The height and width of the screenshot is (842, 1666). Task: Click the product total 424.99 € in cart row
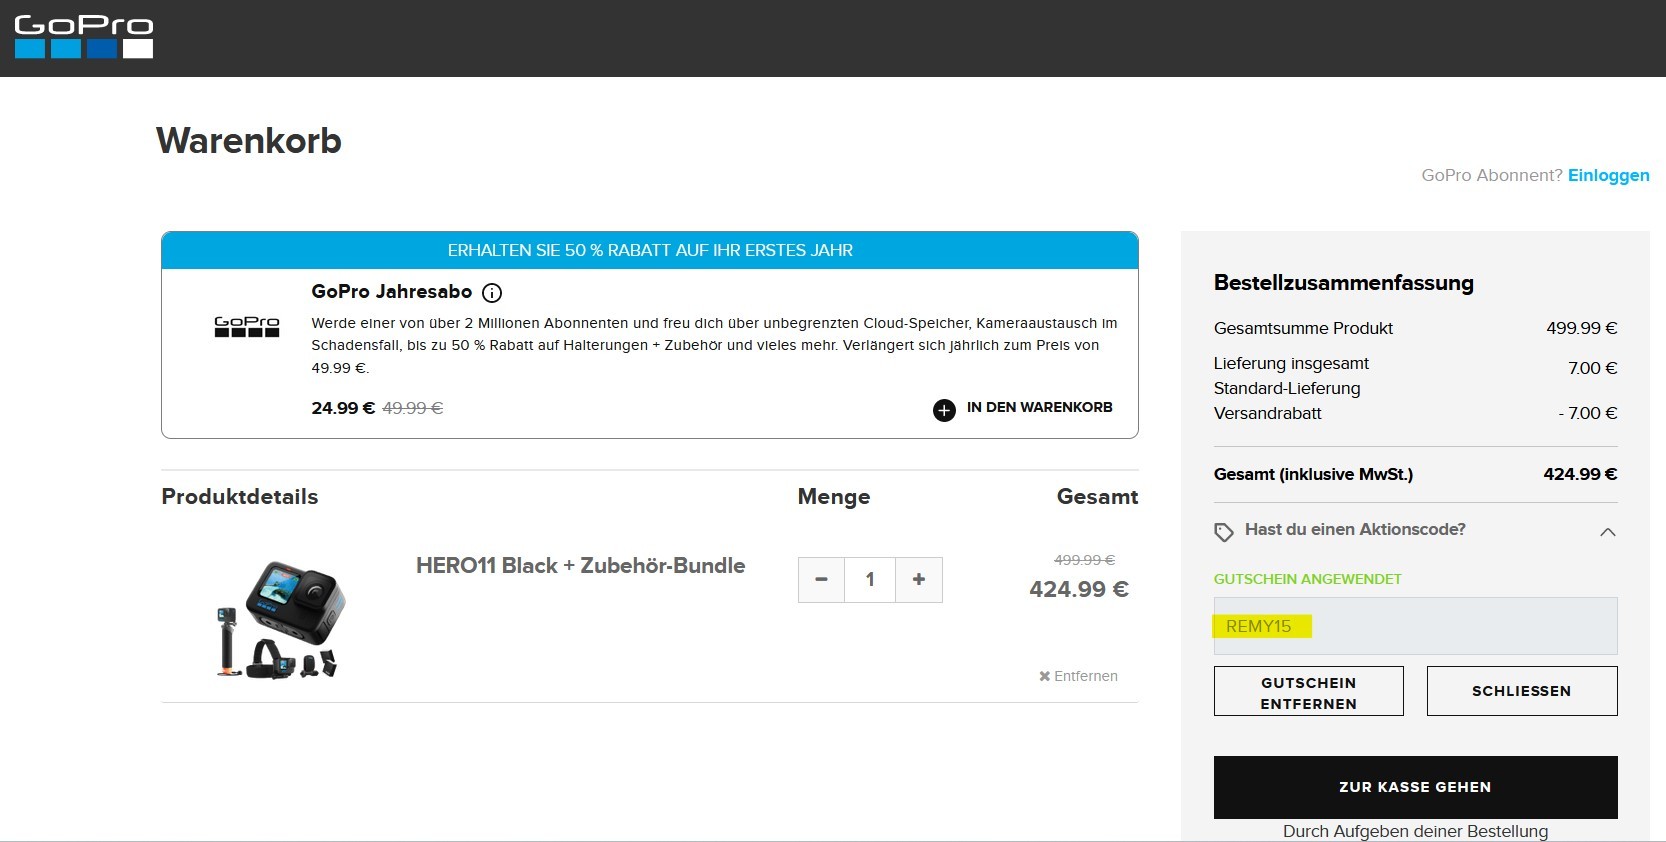pyautogui.click(x=1079, y=589)
